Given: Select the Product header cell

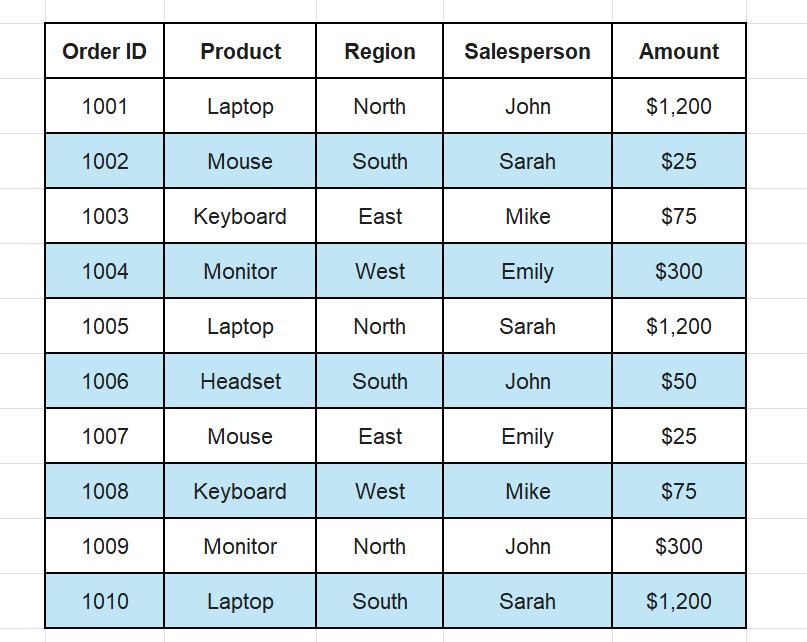Looking at the screenshot, I should [x=240, y=52].
